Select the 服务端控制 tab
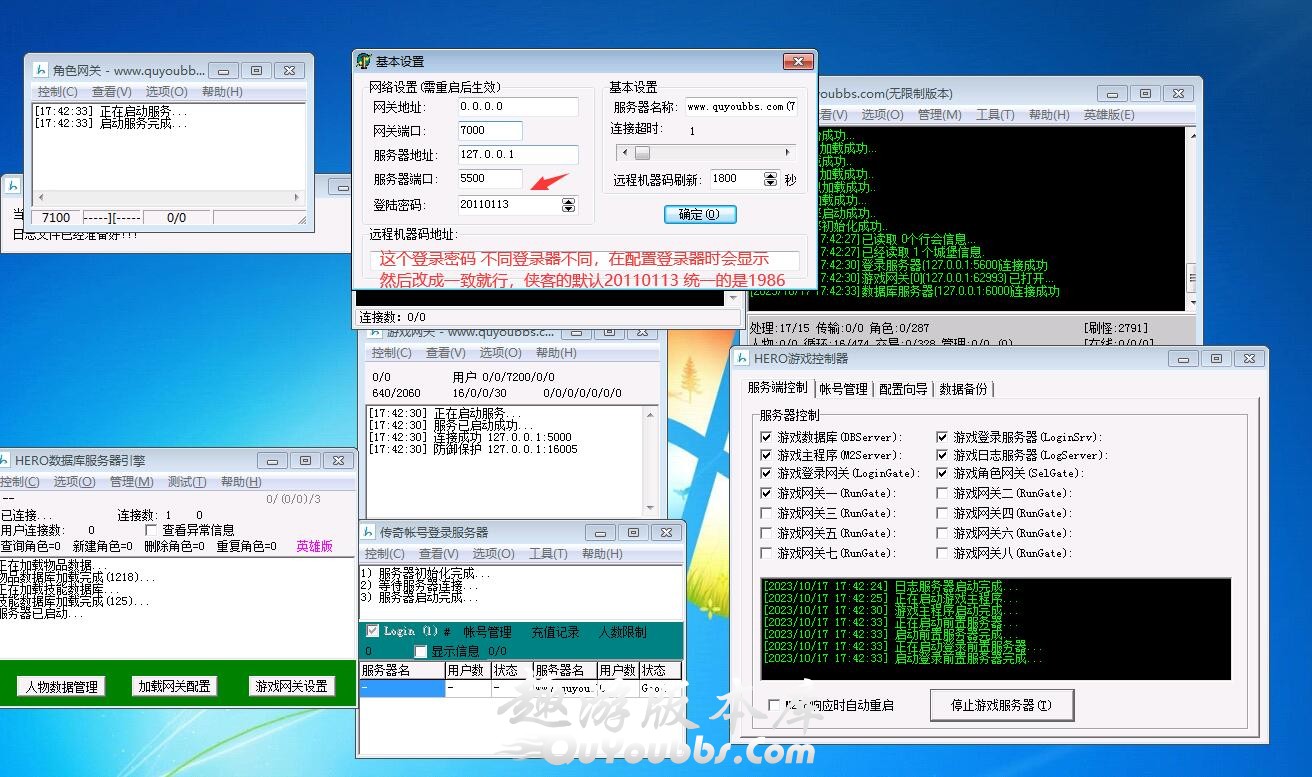Screen dimensions: 1312x777 coord(777,388)
